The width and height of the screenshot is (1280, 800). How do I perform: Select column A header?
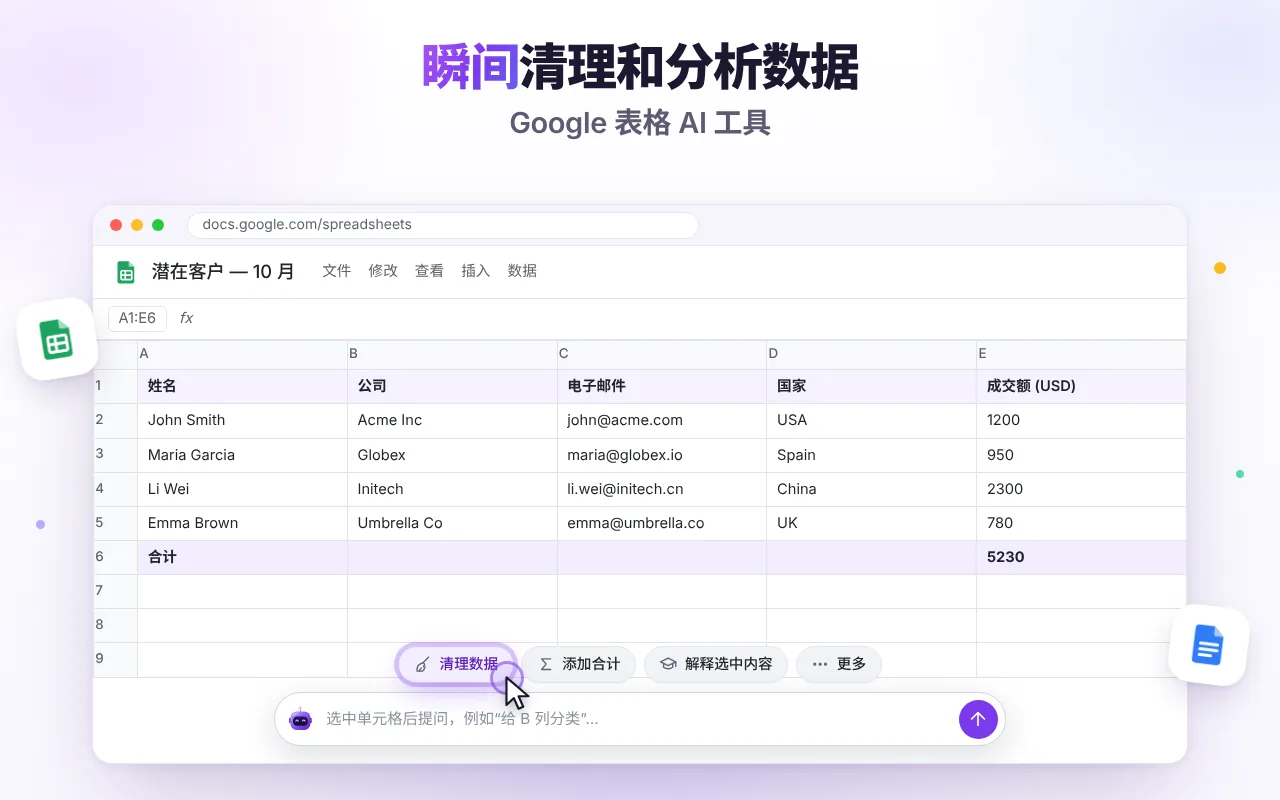[x=242, y=354]
